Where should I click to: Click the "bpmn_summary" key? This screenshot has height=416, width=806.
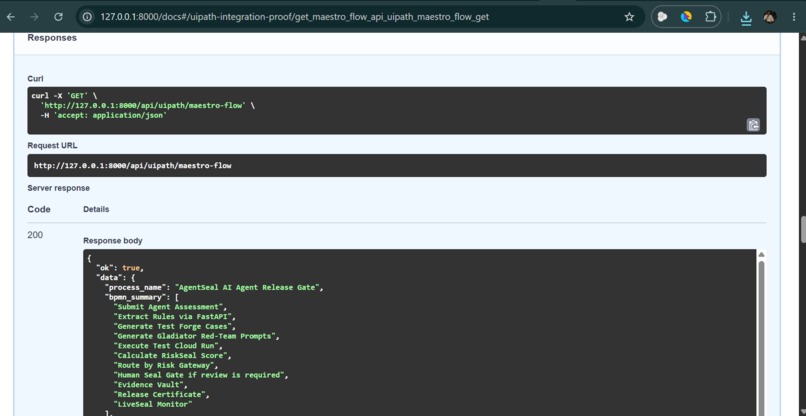(x=135, y=297)
